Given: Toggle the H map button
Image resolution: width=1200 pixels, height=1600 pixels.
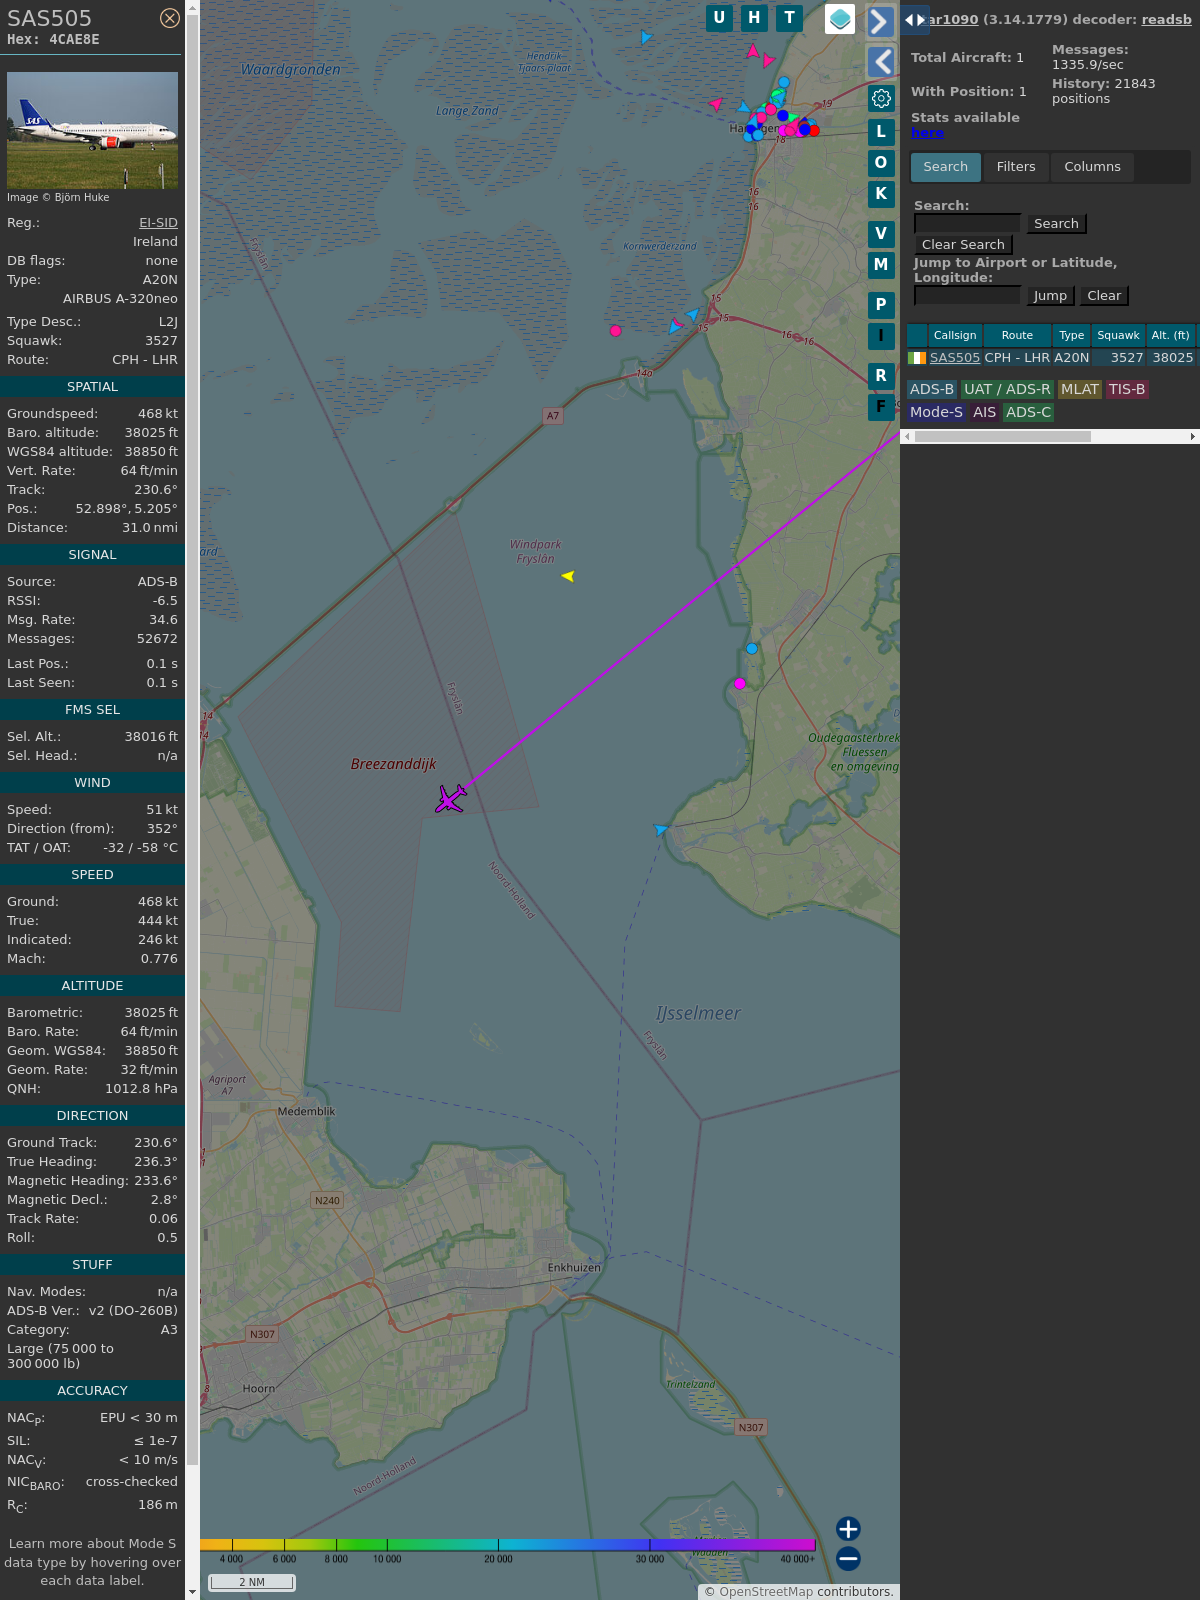Looking at the screenshot, I should coord(754,18).
